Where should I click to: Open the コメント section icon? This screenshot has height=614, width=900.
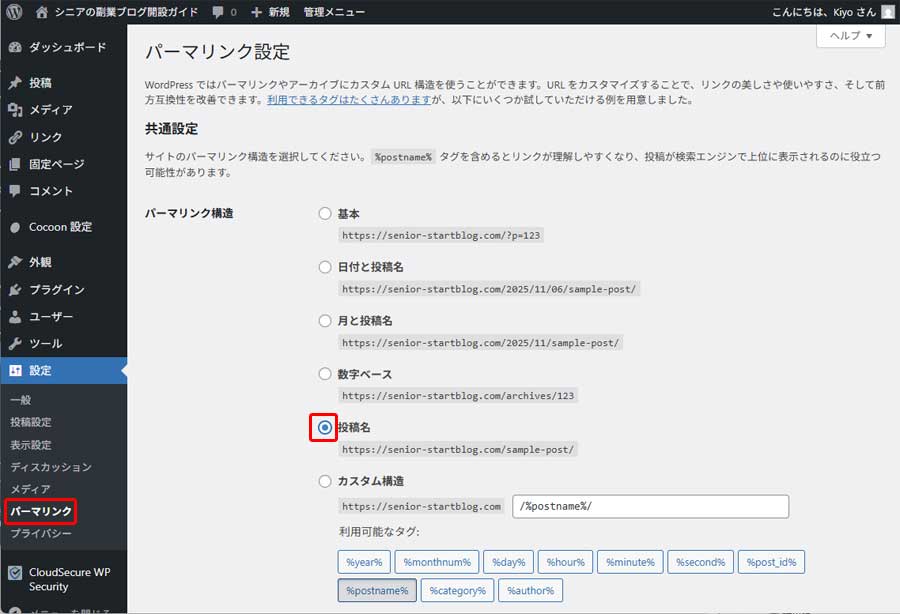(16, 192)
